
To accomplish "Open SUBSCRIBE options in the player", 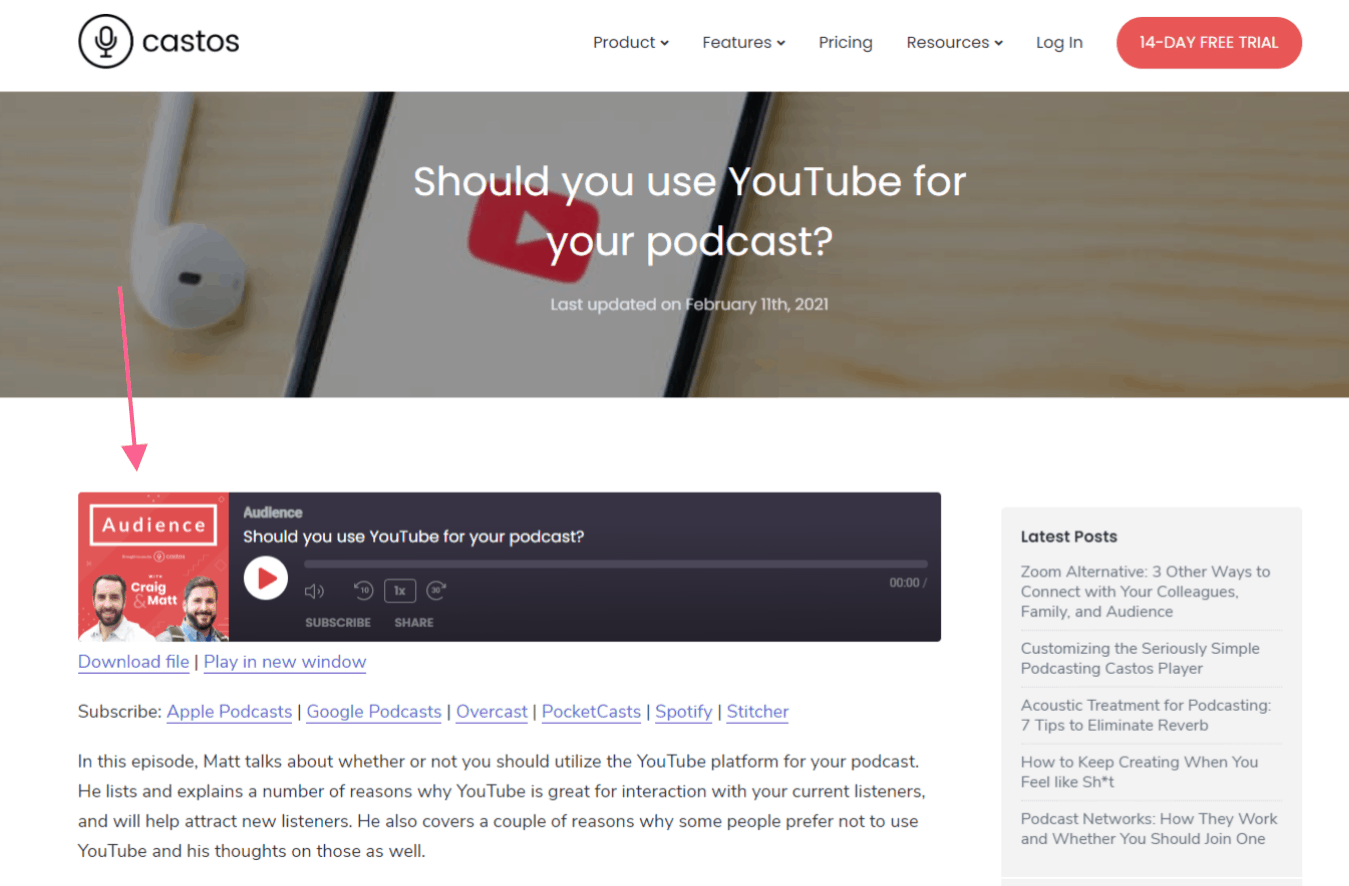I will coord(338,622).
